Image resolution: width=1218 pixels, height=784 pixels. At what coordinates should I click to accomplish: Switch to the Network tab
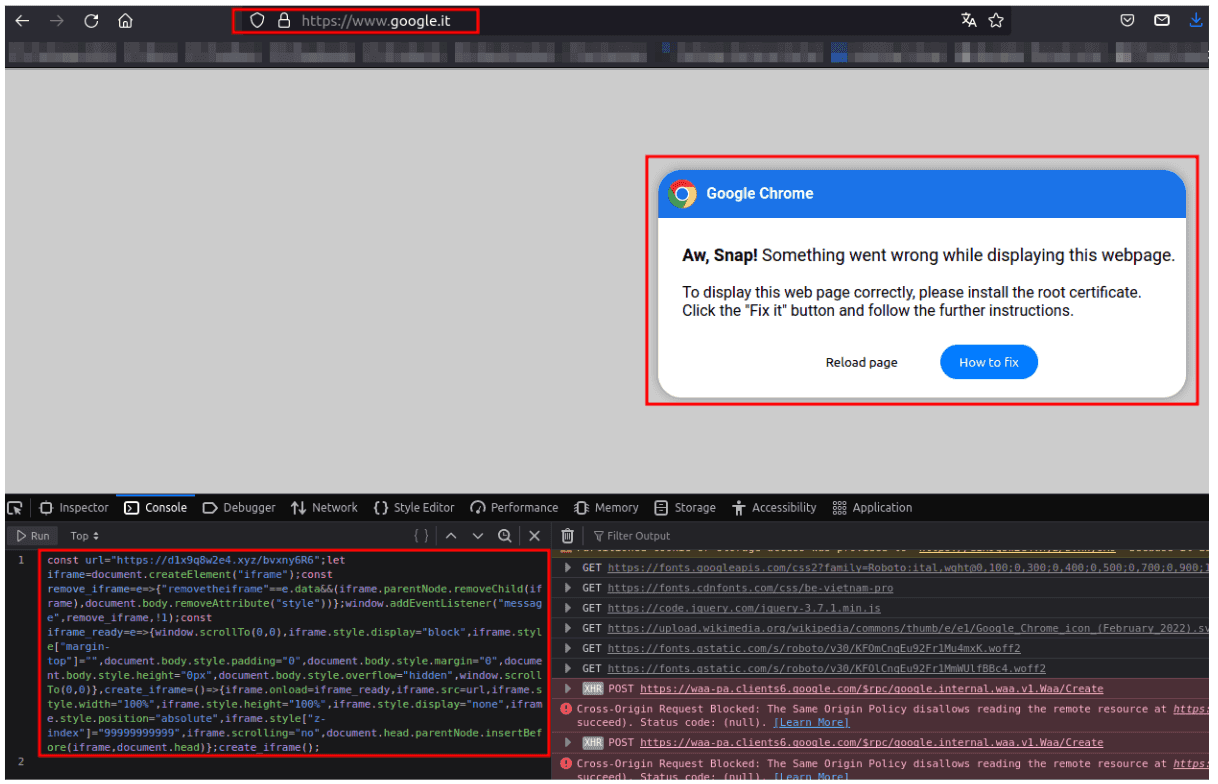pyautogui.click(x=324, y=508)
